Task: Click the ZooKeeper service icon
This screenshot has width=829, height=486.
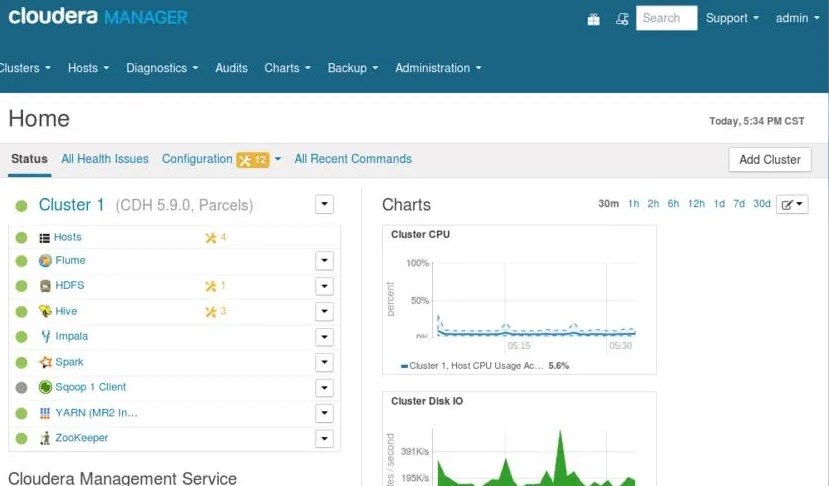Action: pos(45,438)
